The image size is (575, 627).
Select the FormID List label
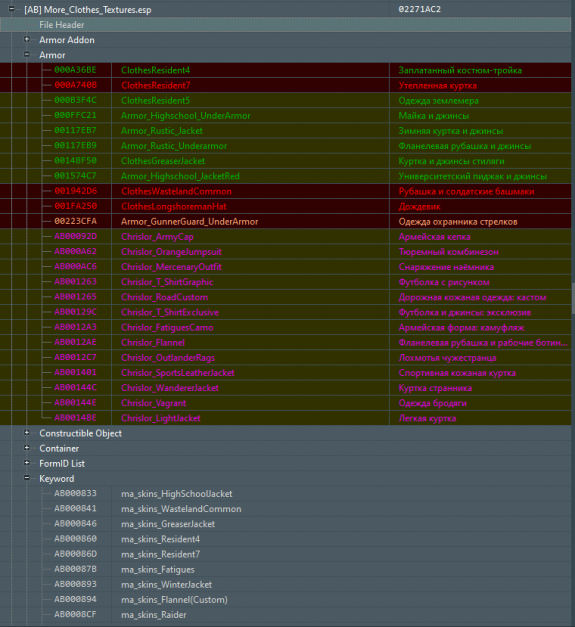click(62, 464)
